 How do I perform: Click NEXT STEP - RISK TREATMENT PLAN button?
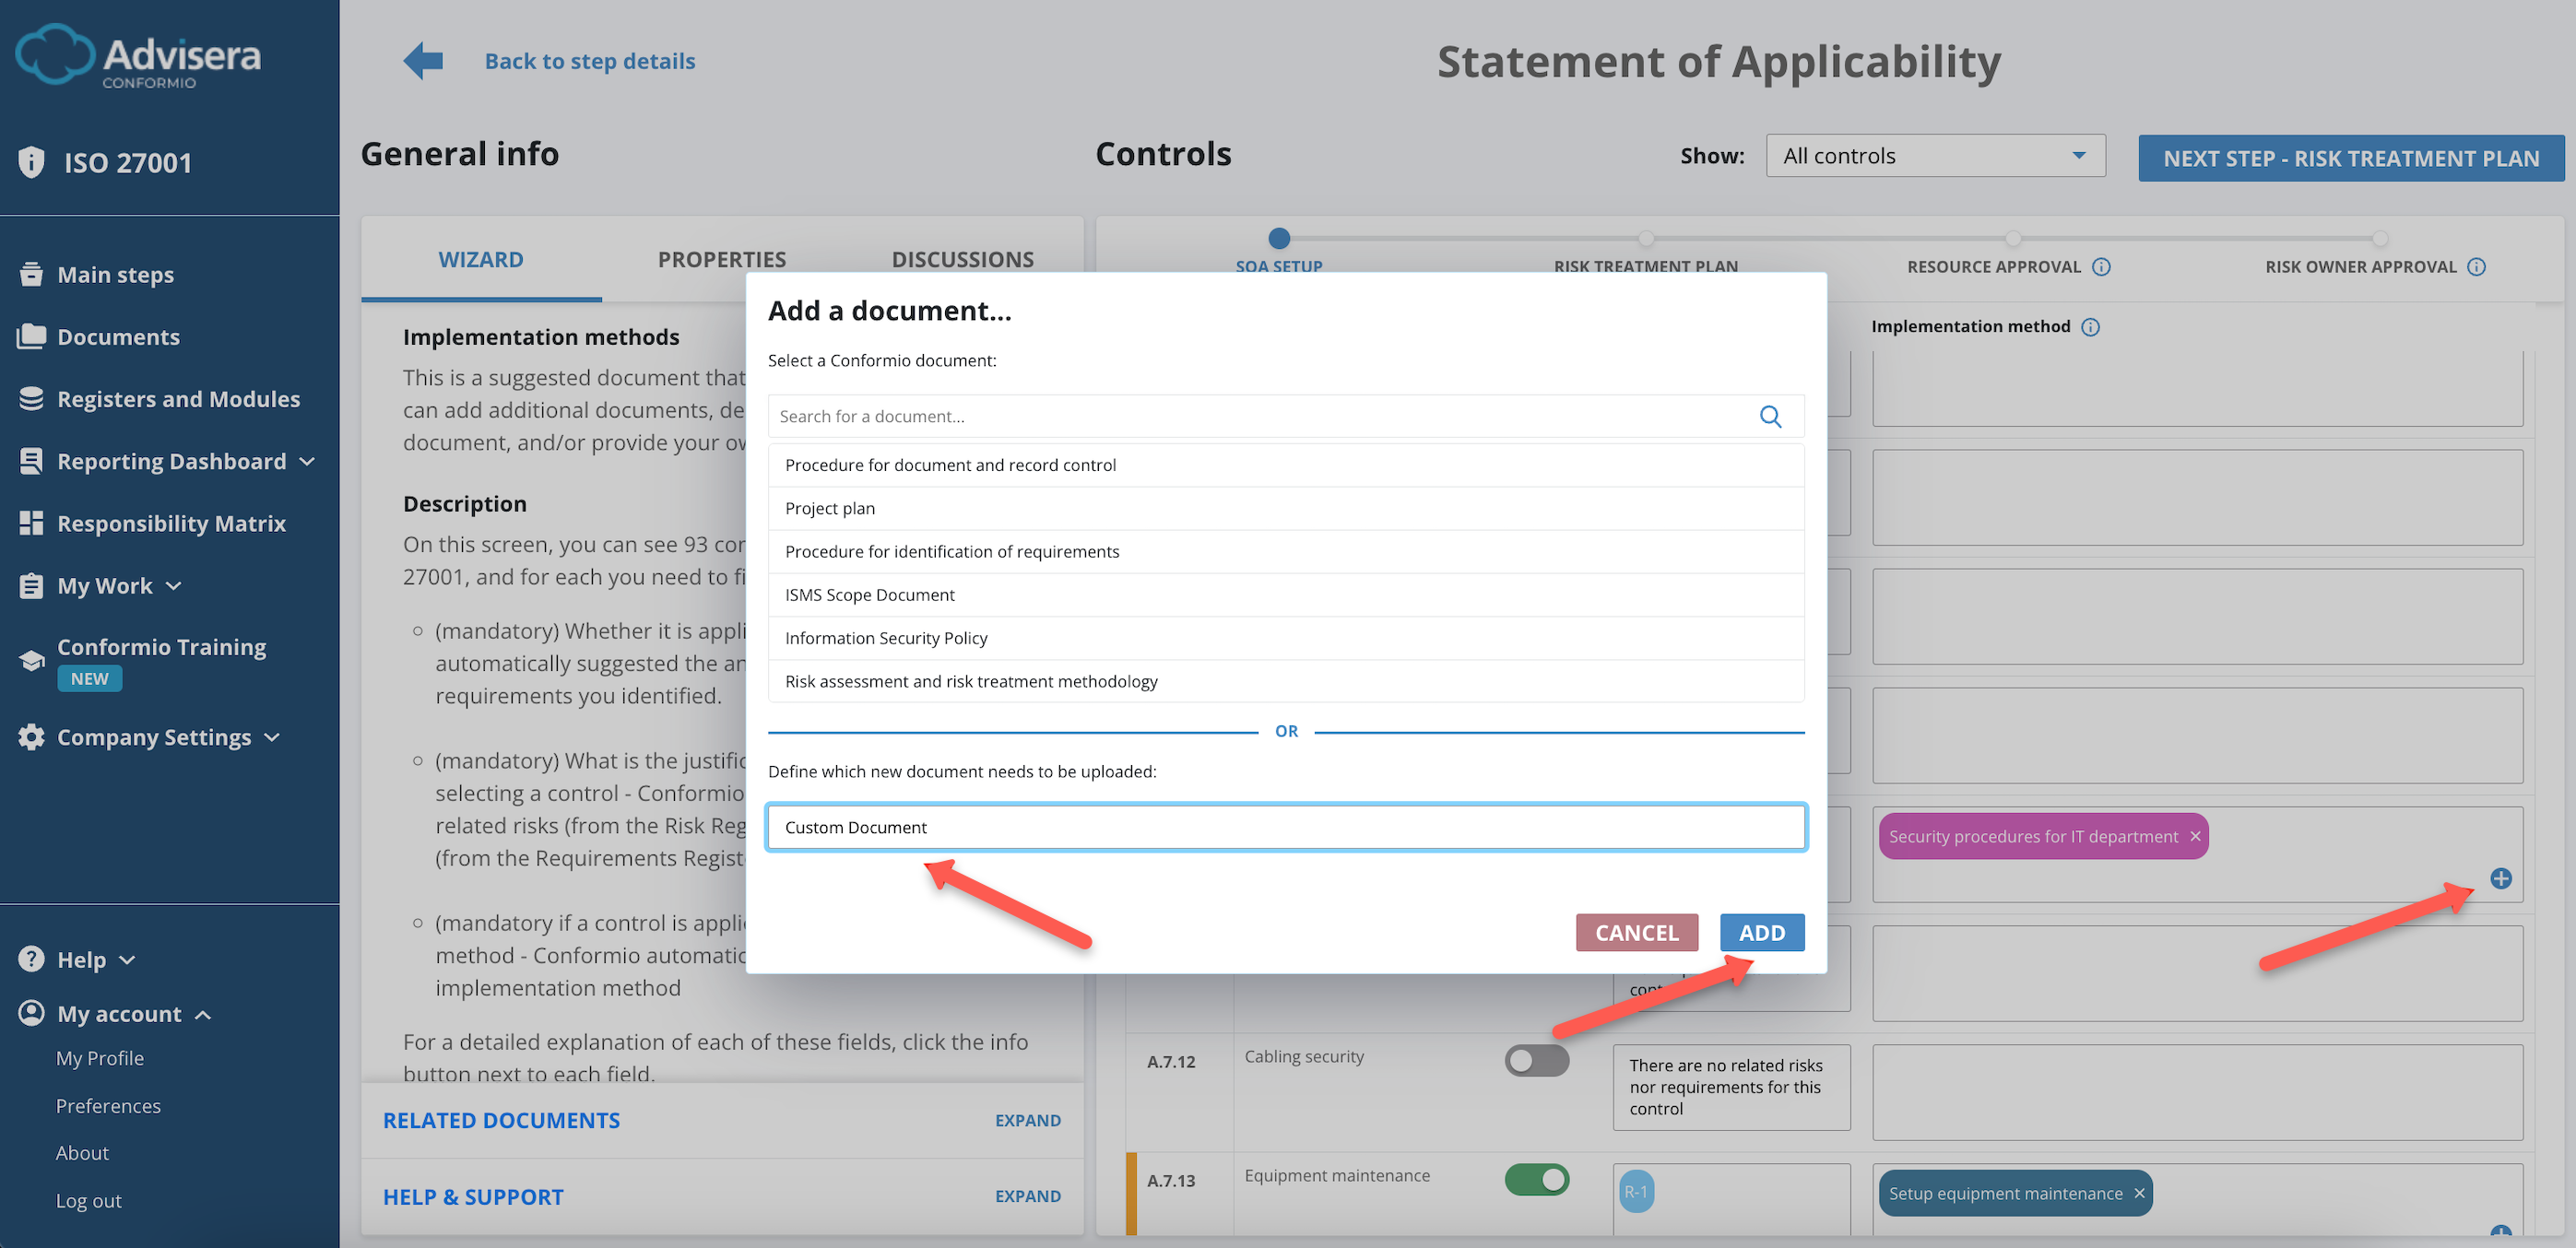click(x=2350, y=157)
